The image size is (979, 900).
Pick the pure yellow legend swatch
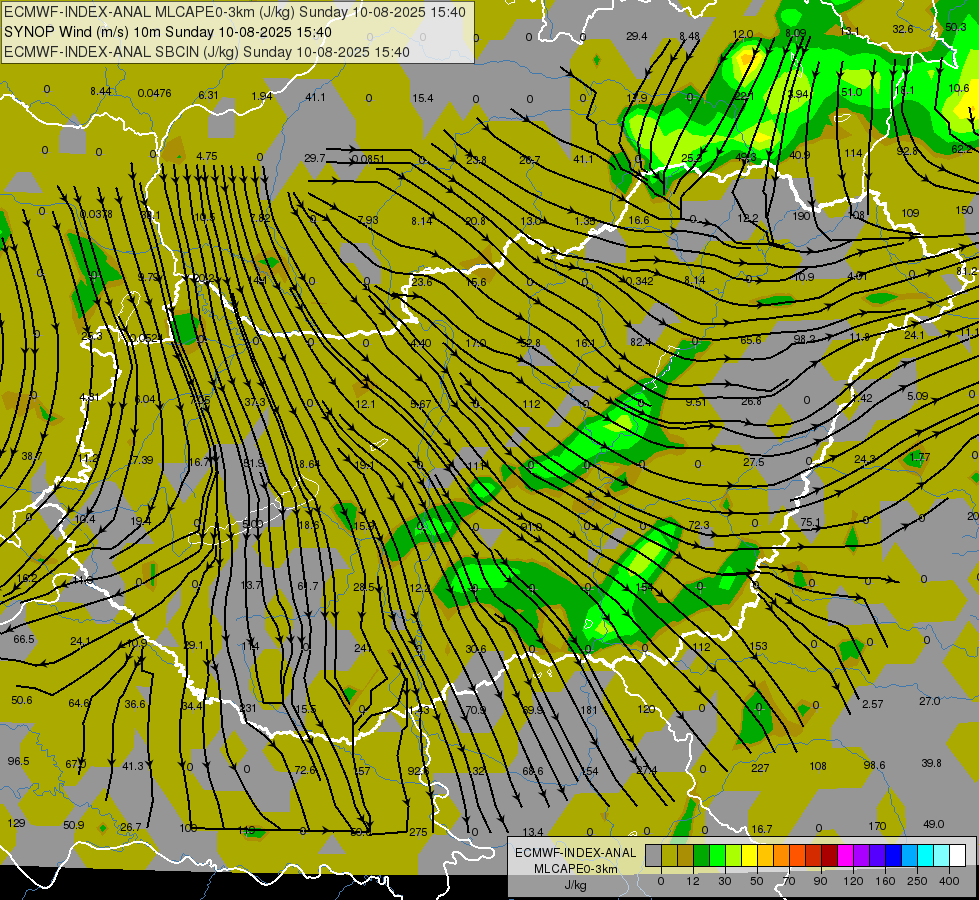(x=750, y=855)
